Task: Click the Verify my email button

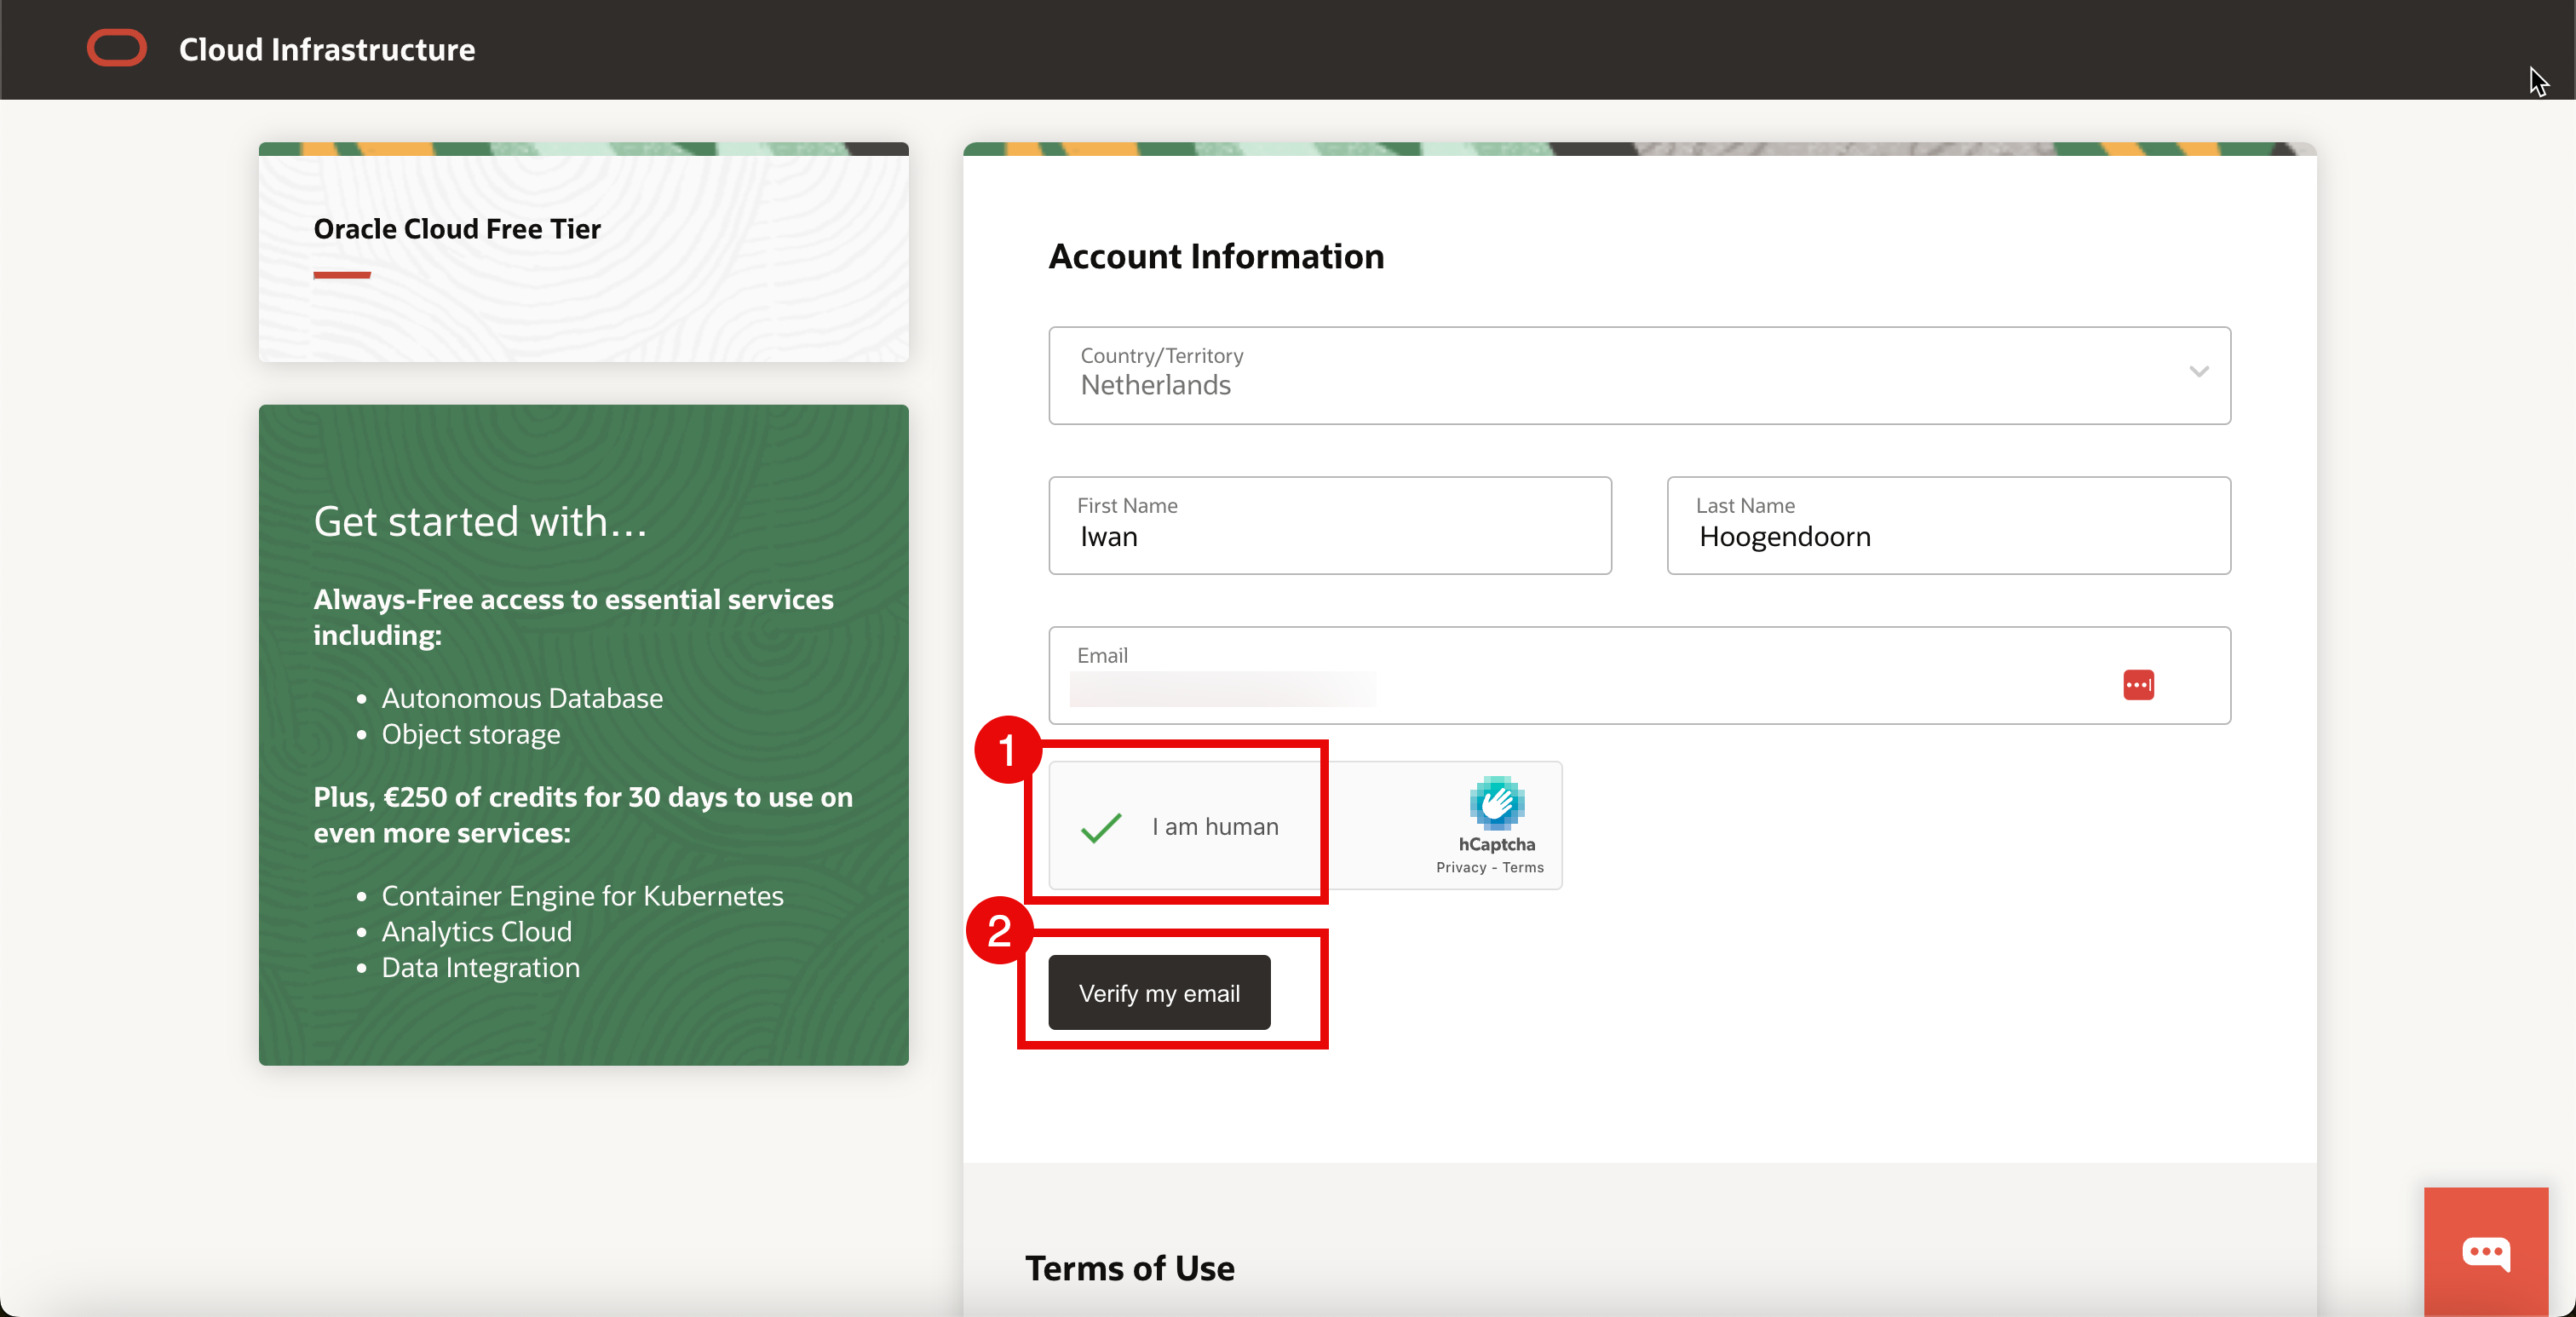Action: [x=1159, y=992]
